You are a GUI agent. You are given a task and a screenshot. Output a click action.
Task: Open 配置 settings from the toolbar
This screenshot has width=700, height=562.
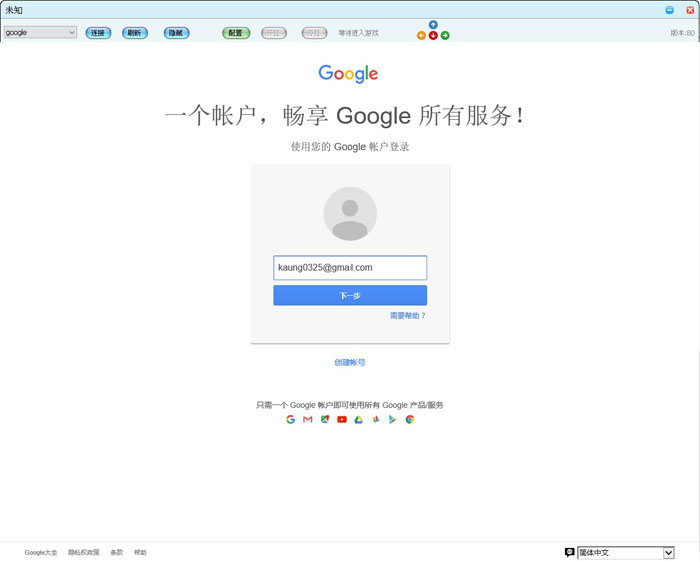[236, 33]
